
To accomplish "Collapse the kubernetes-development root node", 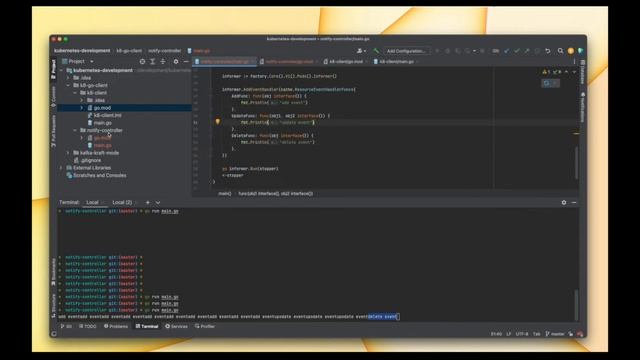I will pyautogui.click(x=61, y=70).
